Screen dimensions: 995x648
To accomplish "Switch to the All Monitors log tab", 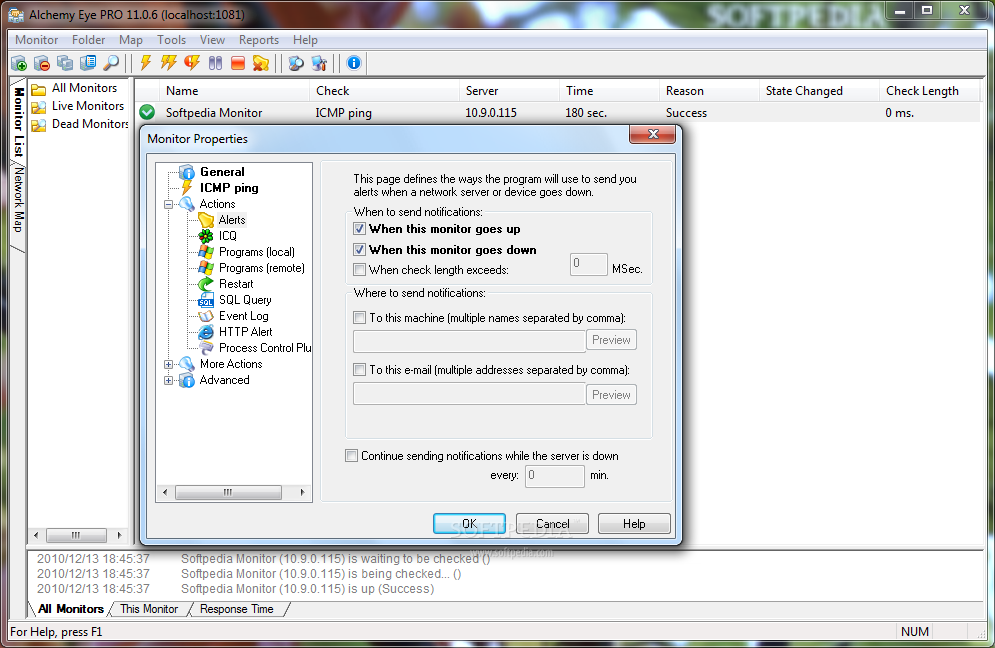I will tap(70, 609).
